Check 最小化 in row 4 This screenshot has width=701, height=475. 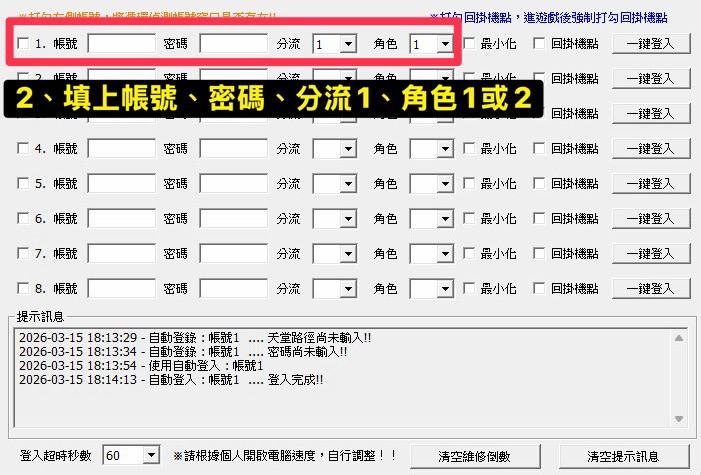(x=469, y=148)
